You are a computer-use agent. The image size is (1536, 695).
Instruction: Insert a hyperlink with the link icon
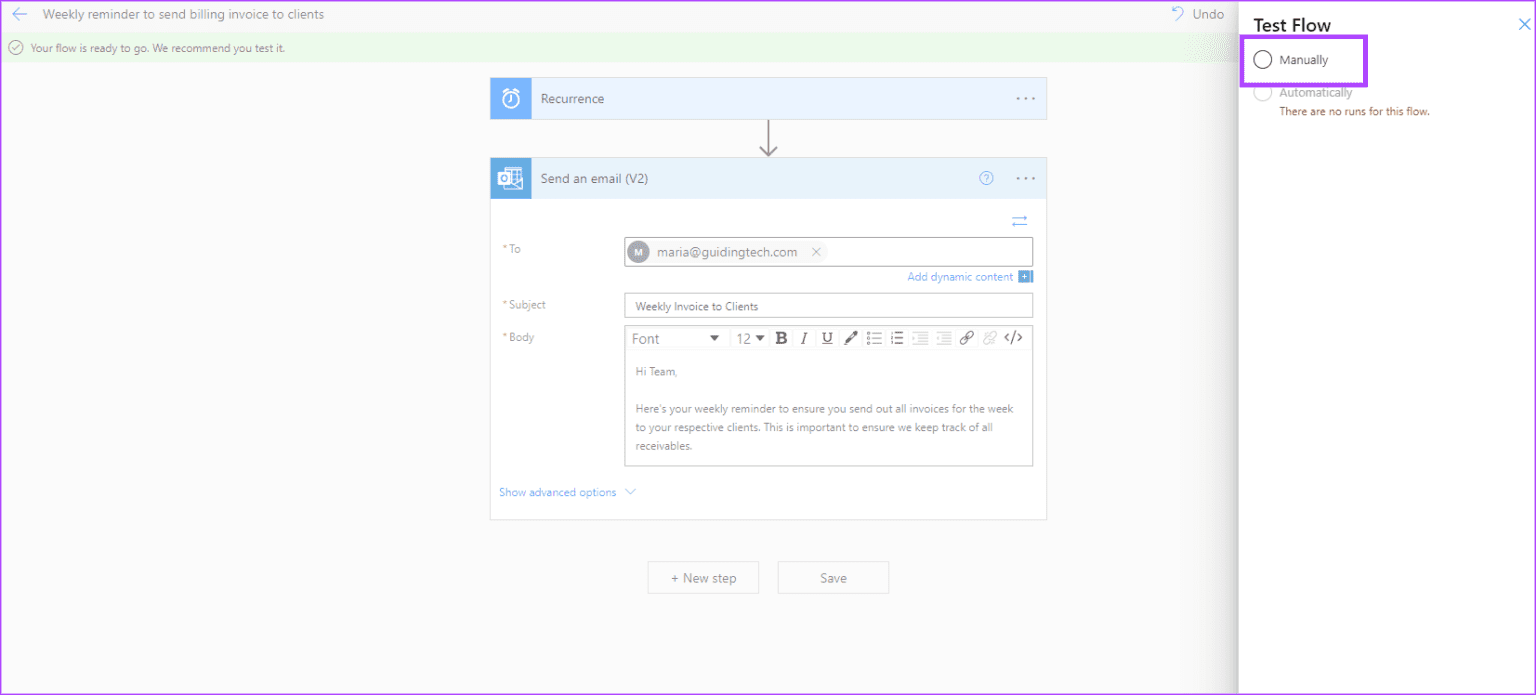[x=966, y=338]
